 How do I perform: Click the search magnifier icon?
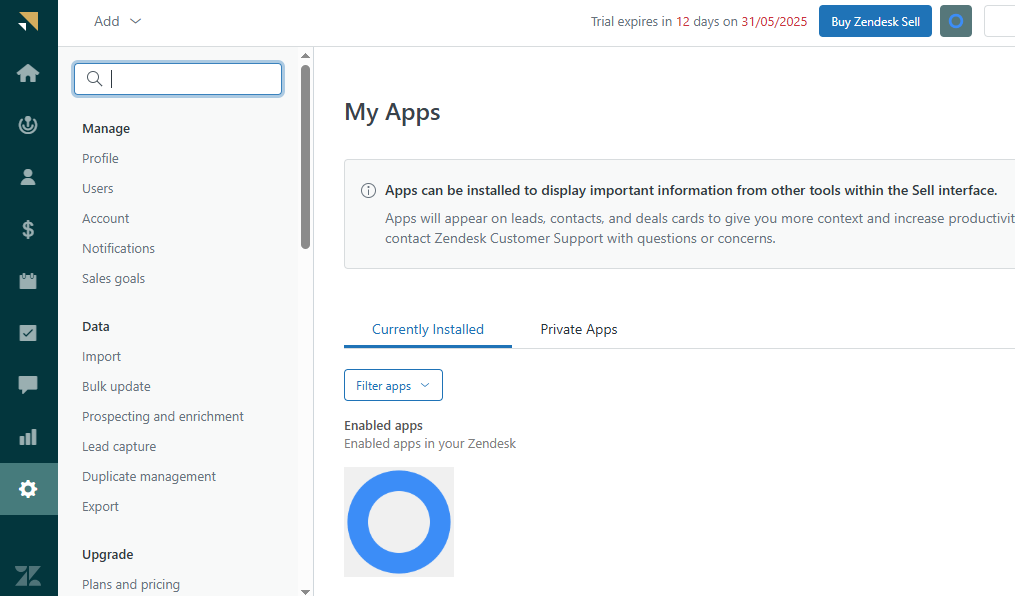(x=95, y=79)
